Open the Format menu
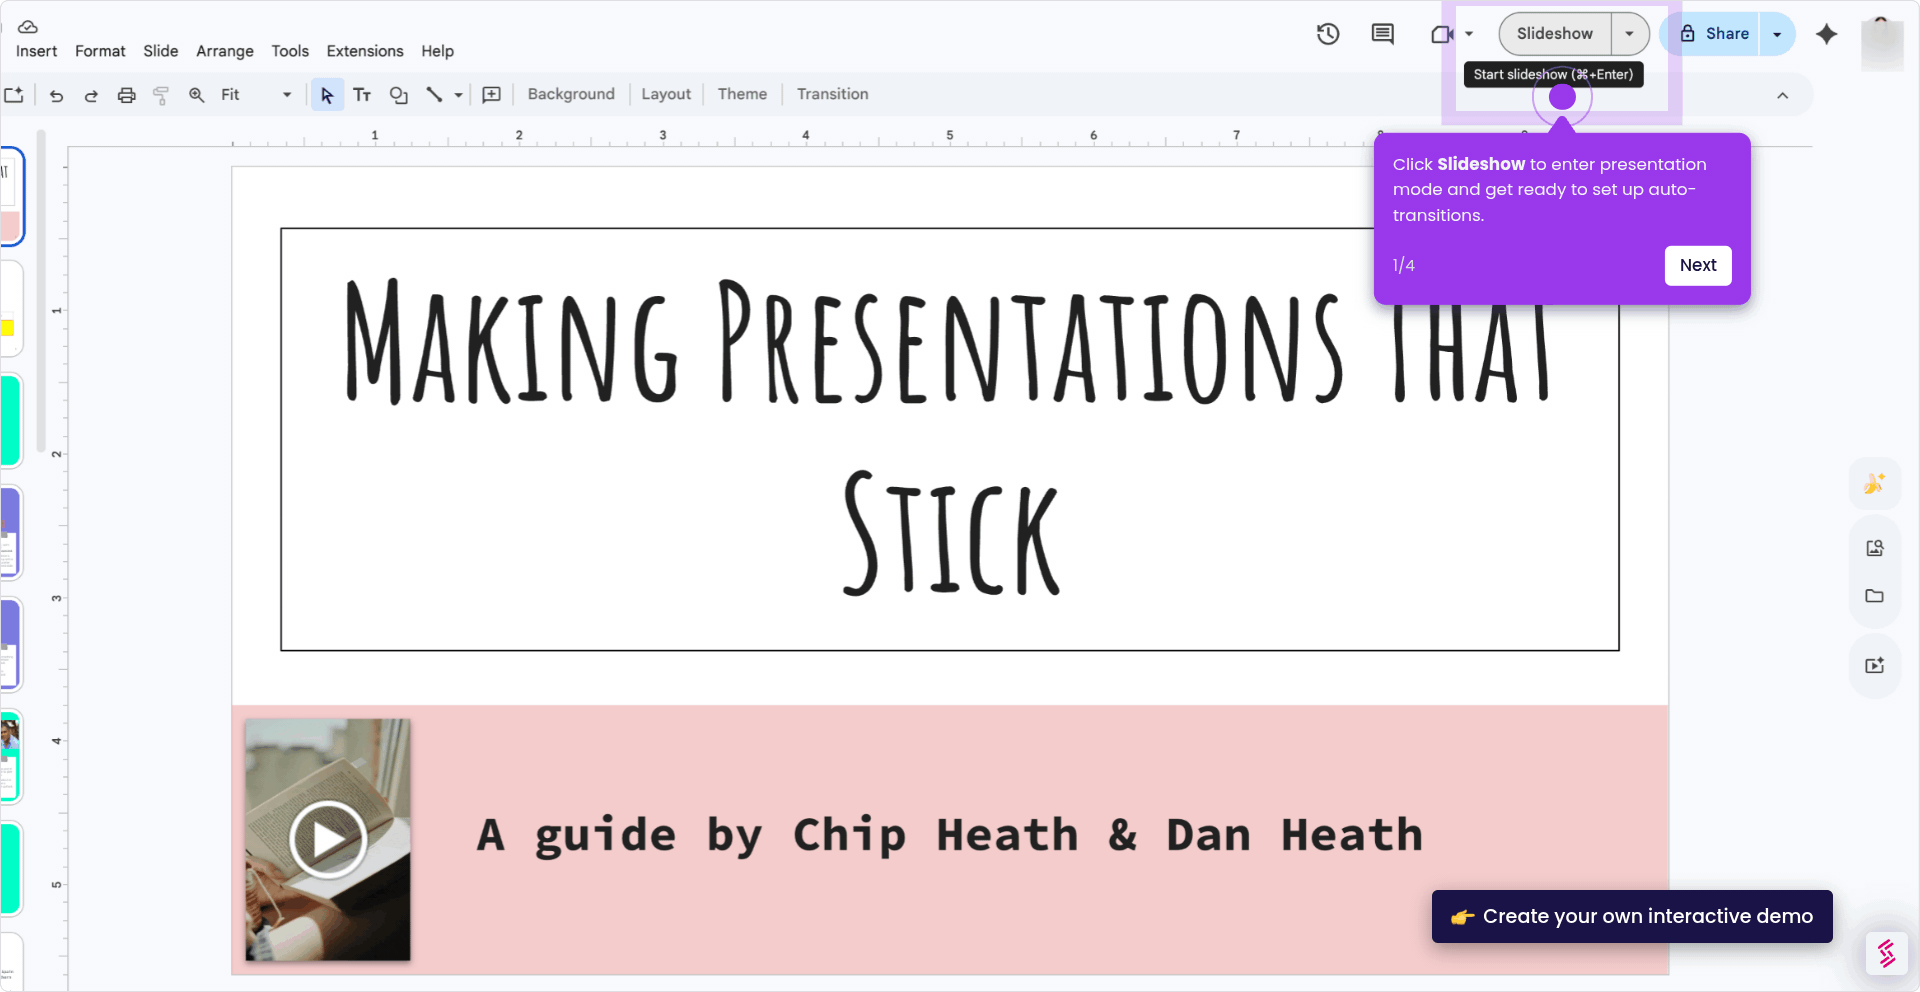 (100, 51)
